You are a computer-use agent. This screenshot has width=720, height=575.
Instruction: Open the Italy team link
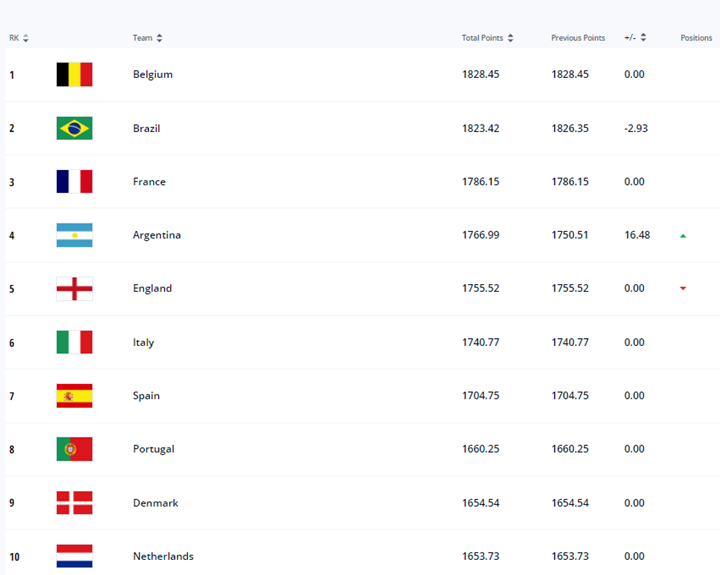[143, 343]
